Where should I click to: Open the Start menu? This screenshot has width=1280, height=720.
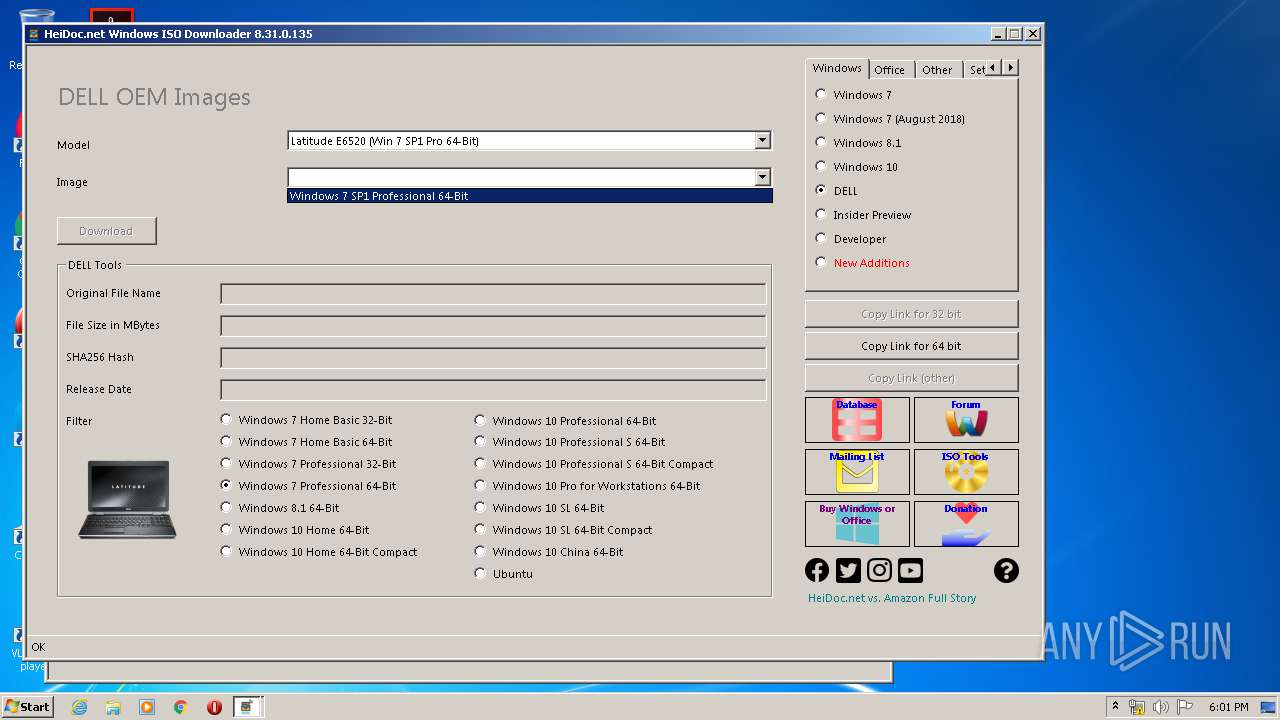coord(27,706)
